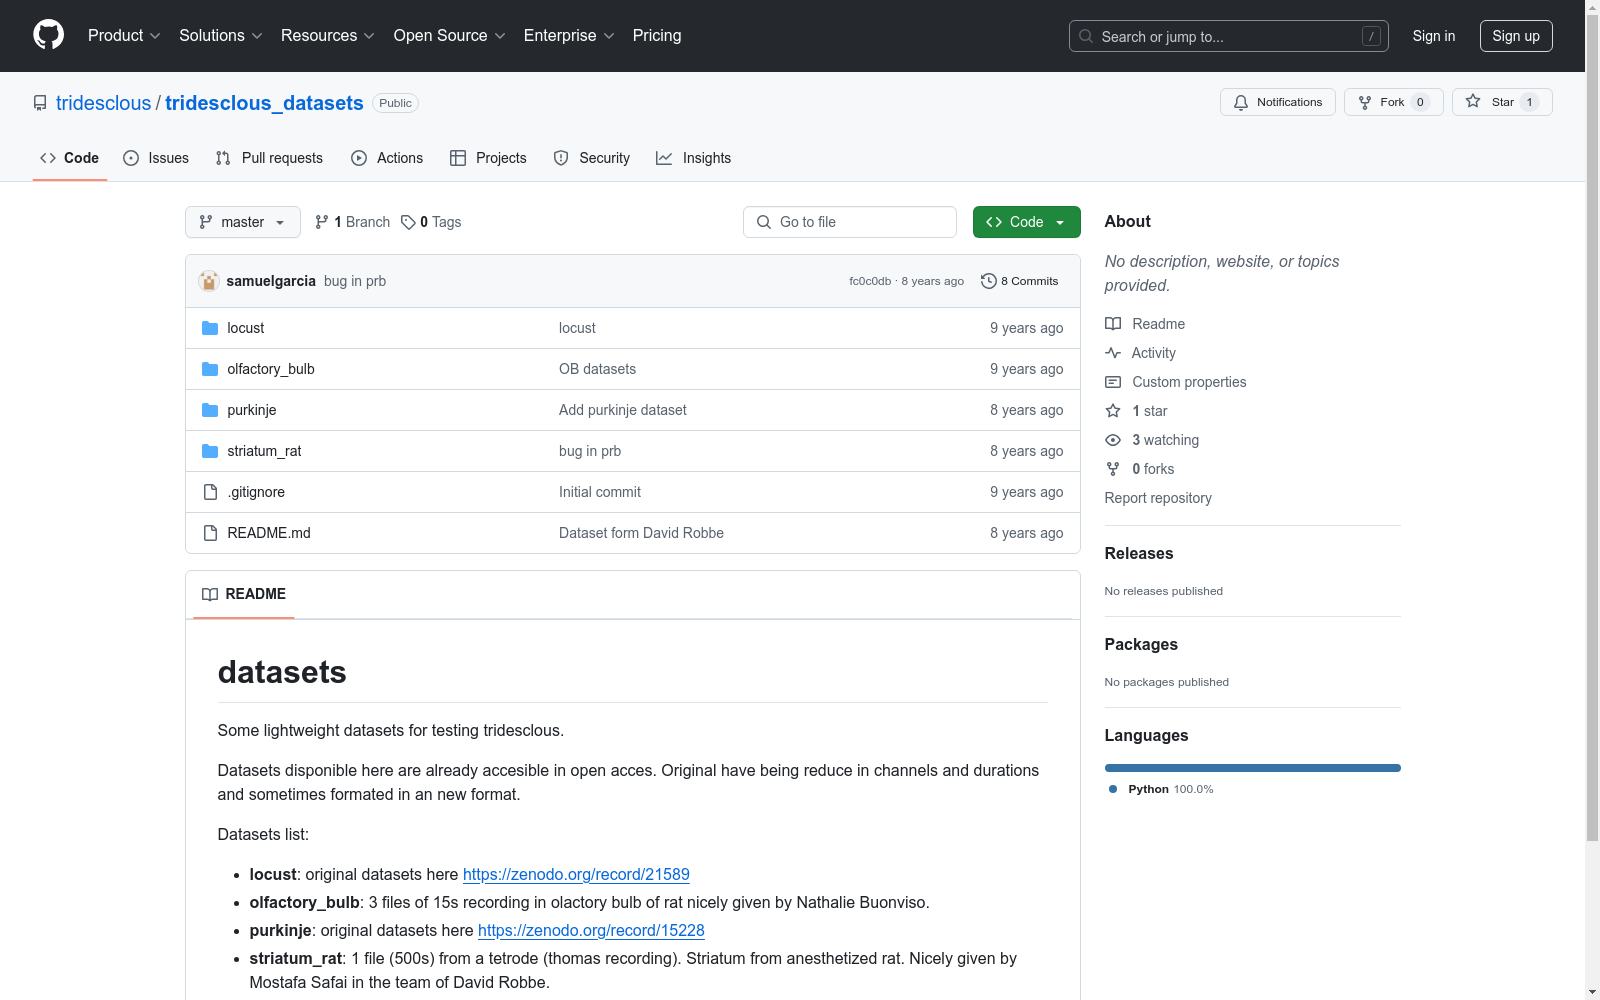Click the book icon in README header

point(210,594)
